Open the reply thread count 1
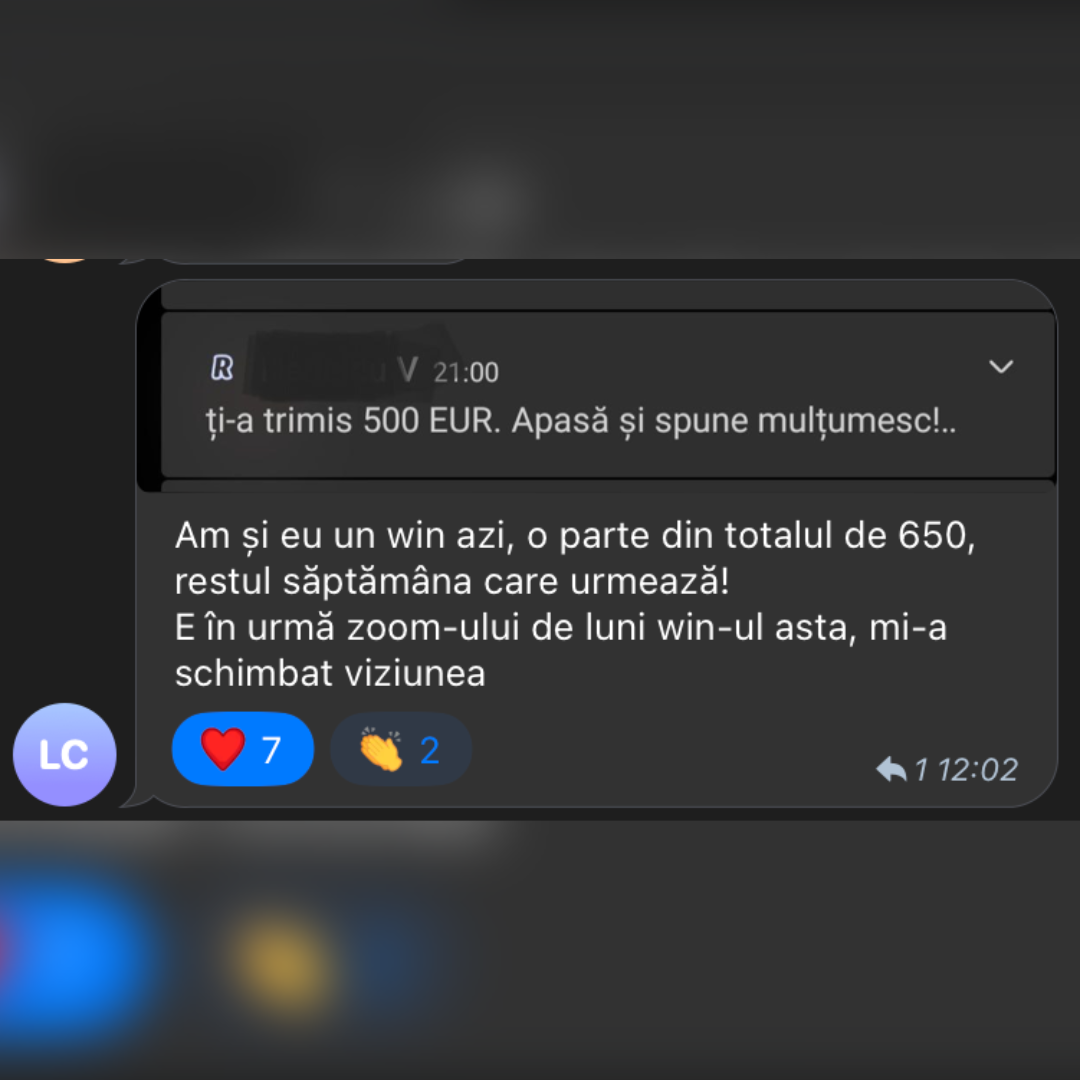The height and width of the screenshot is (1080, 1080). (921, 769)
